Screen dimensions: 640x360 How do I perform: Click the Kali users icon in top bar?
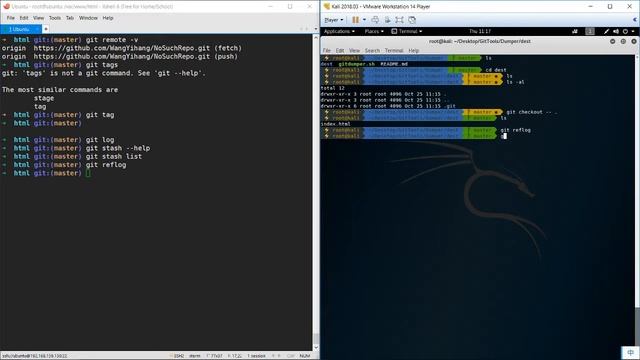click(x=575, y=31)
